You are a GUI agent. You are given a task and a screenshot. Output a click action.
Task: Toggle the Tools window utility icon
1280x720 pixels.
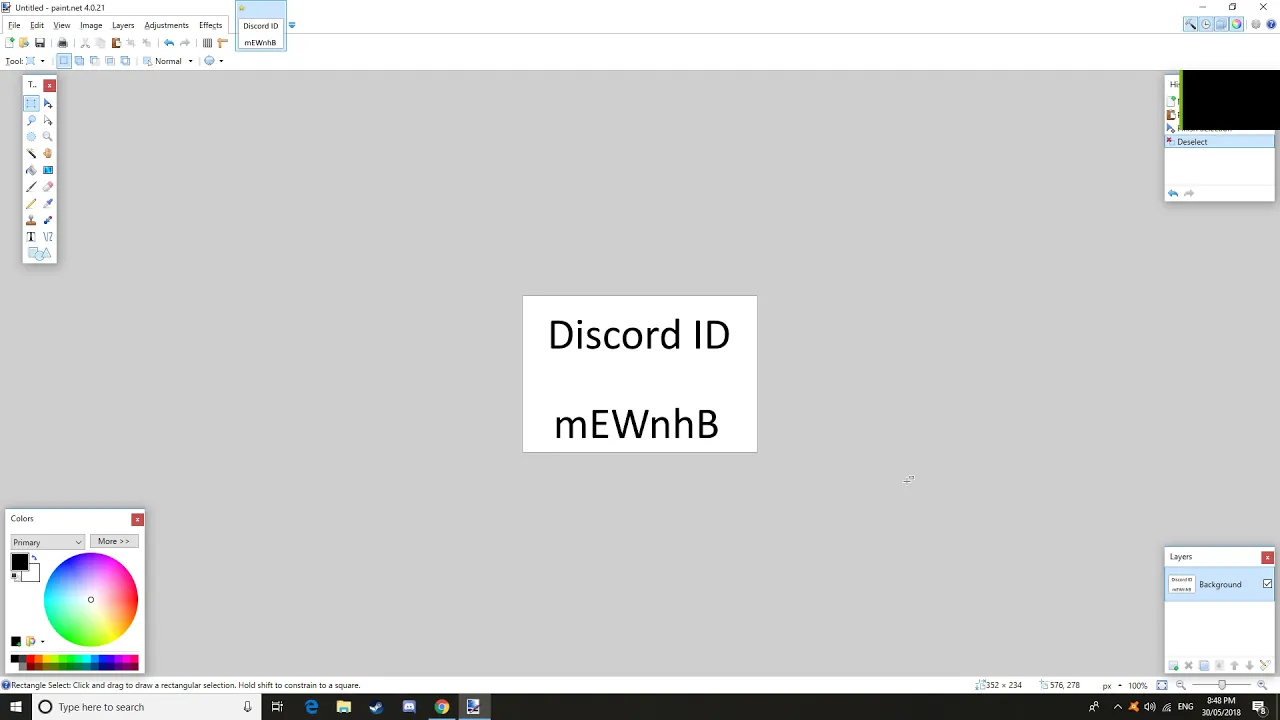[x=1190, y=24]
